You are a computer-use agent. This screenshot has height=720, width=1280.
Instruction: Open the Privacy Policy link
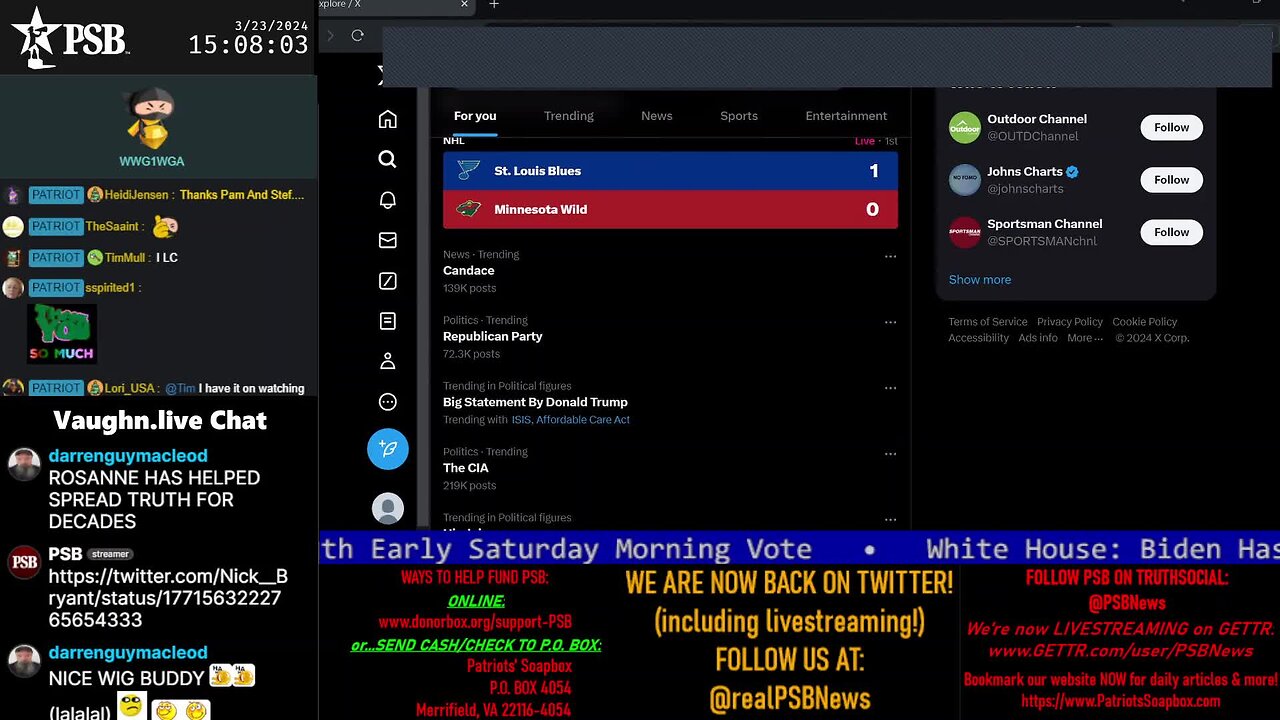pyautogui.click(x=1070, y=322)
